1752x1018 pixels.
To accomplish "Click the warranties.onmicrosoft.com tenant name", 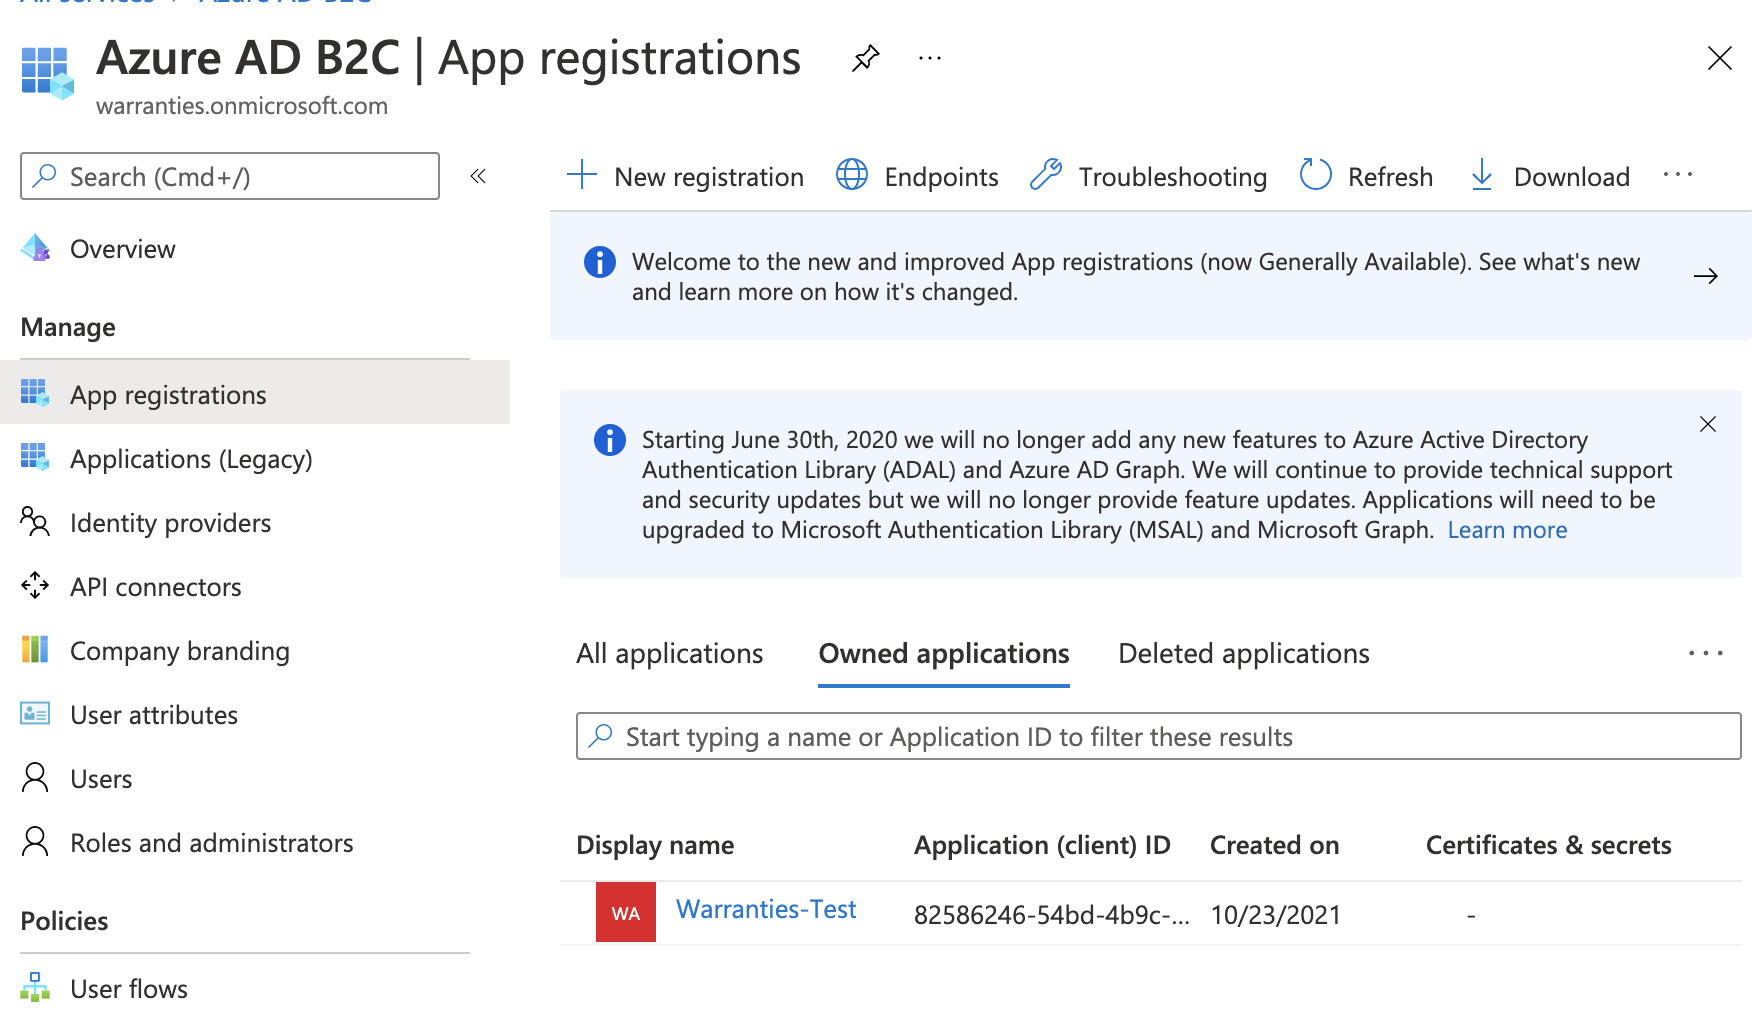I will 242,106.
